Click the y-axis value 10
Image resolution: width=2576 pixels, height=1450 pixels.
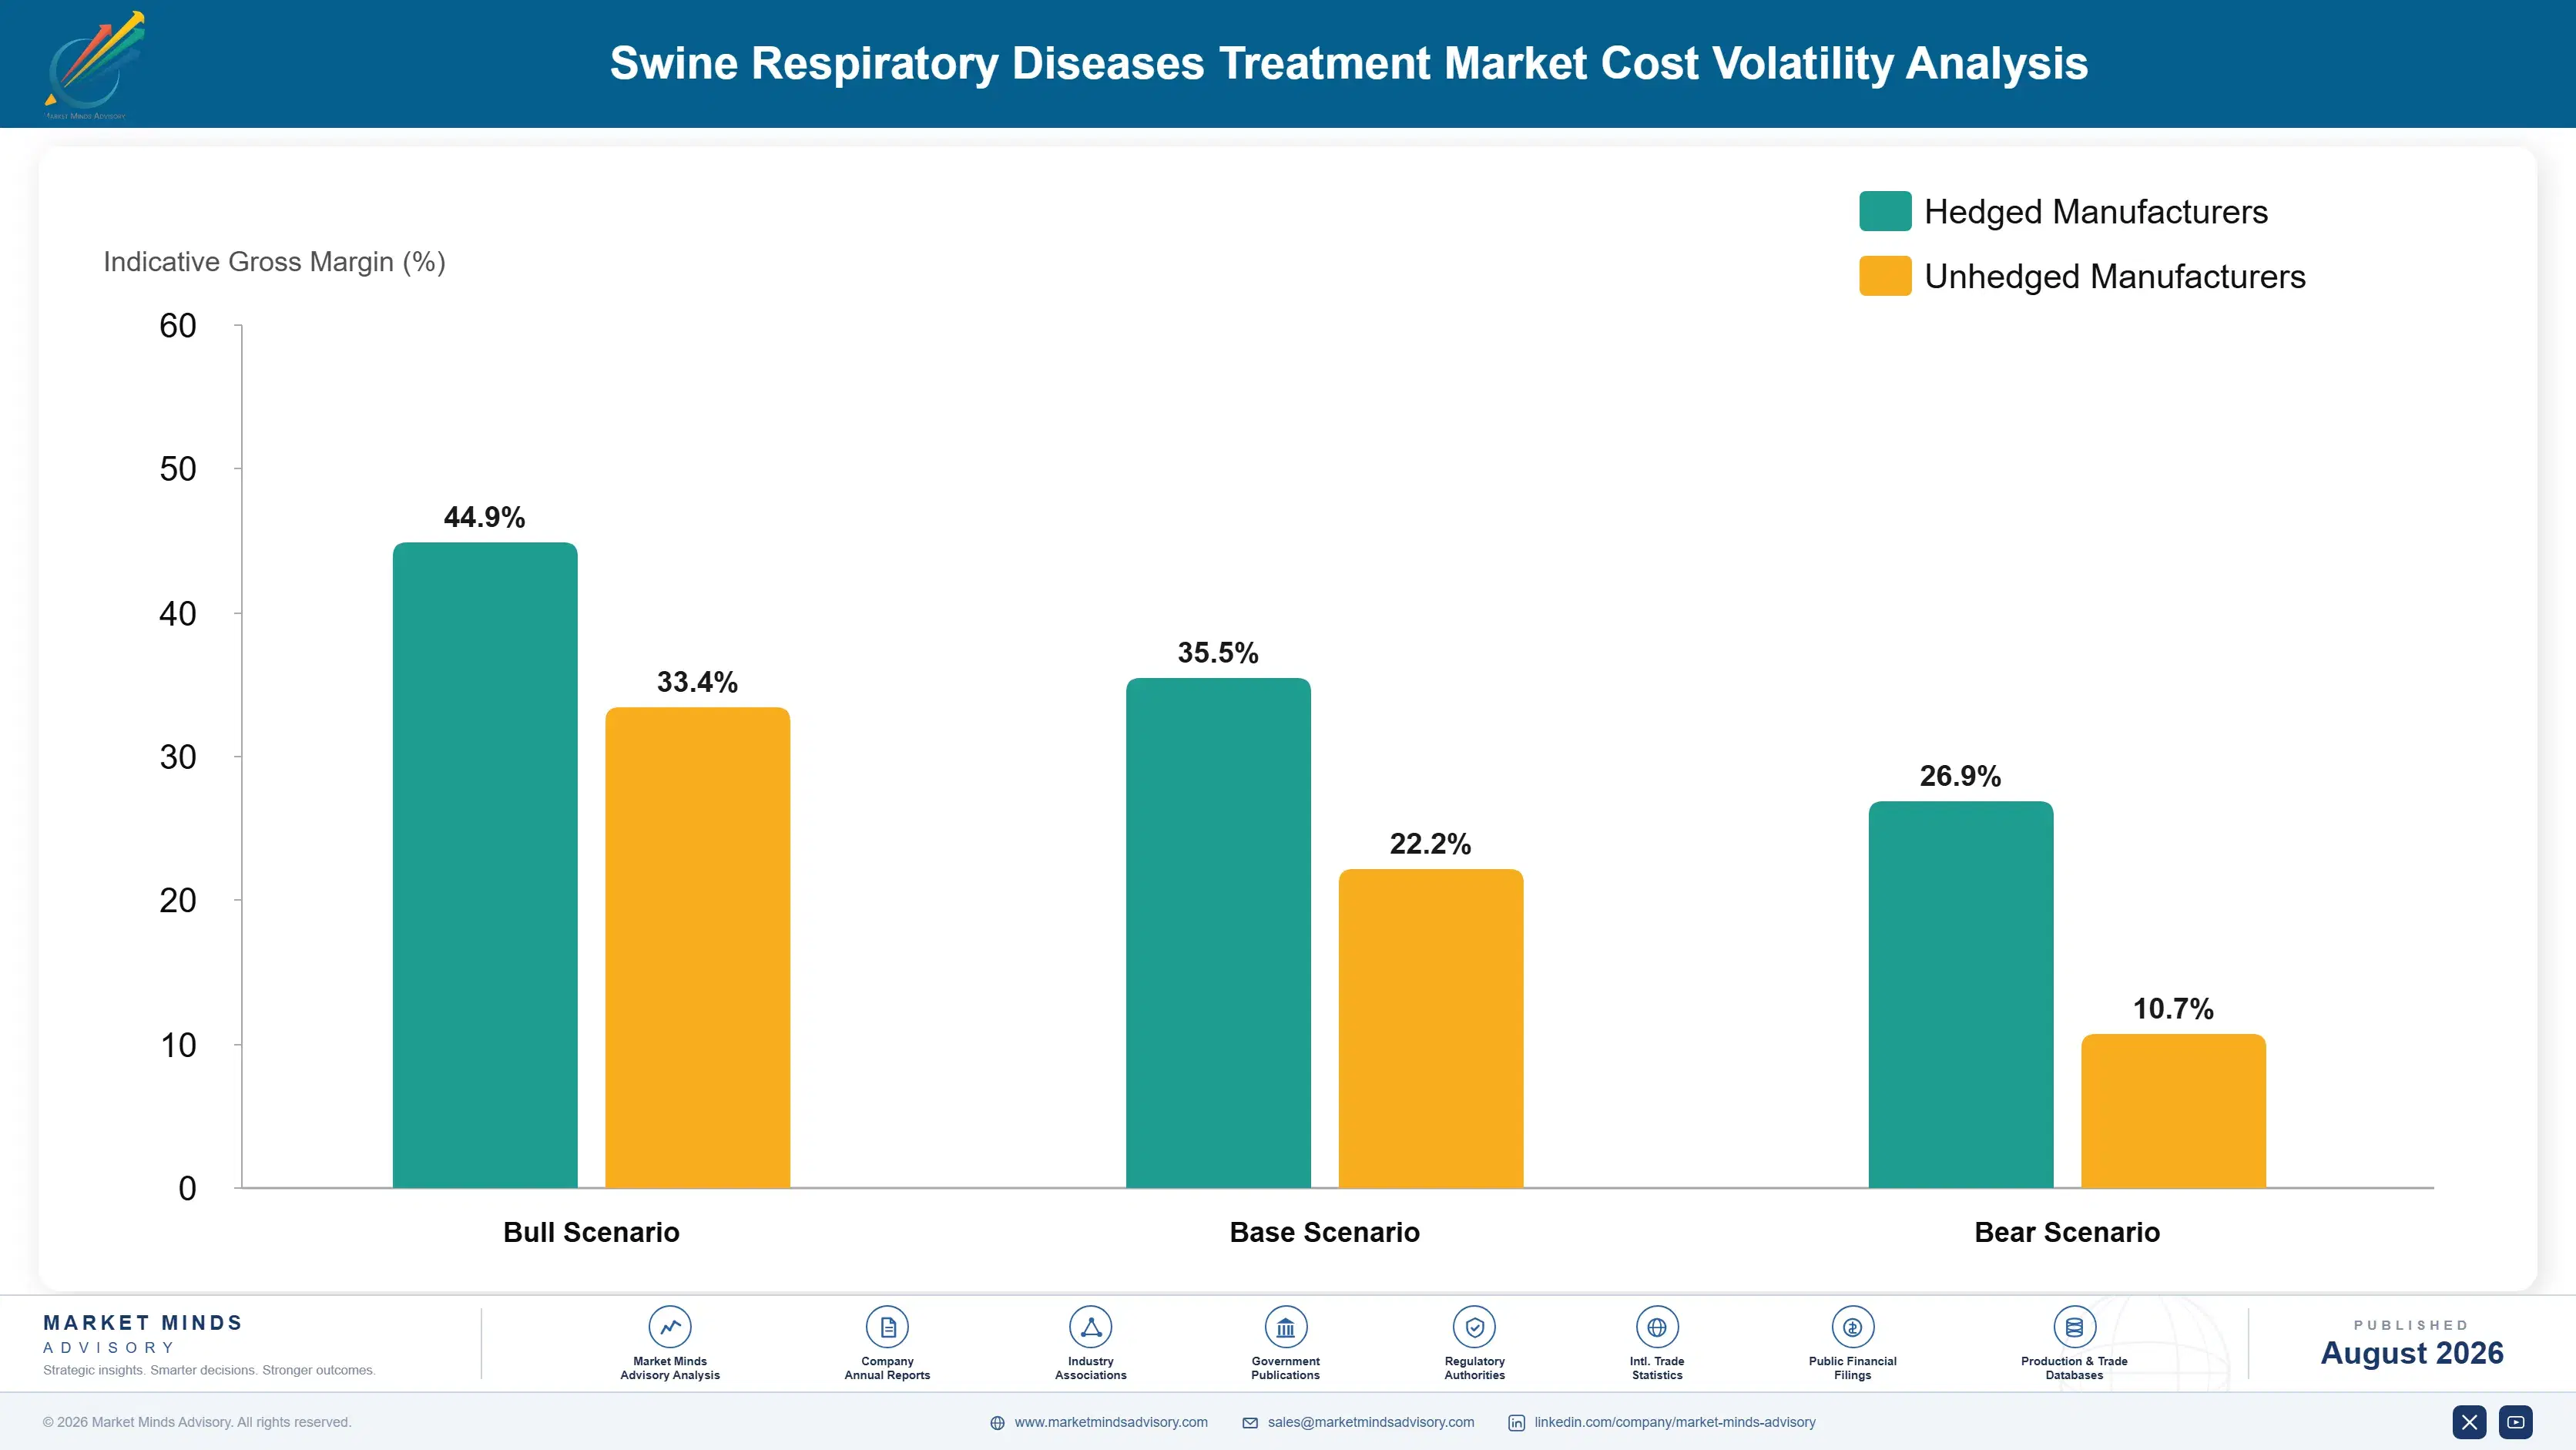coord(178,1045)
